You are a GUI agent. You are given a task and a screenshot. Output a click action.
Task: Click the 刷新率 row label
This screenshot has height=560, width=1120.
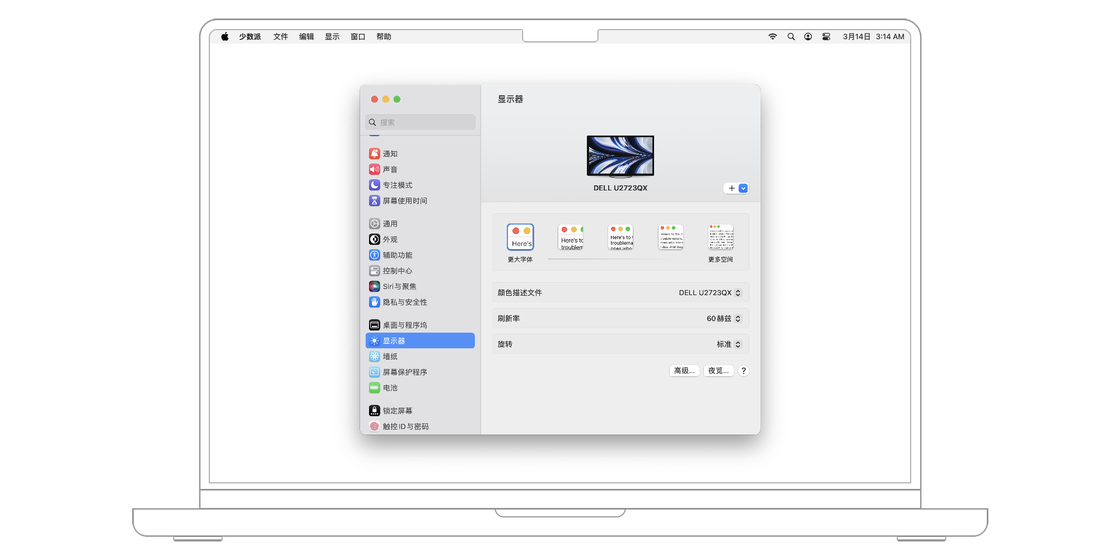509,319
